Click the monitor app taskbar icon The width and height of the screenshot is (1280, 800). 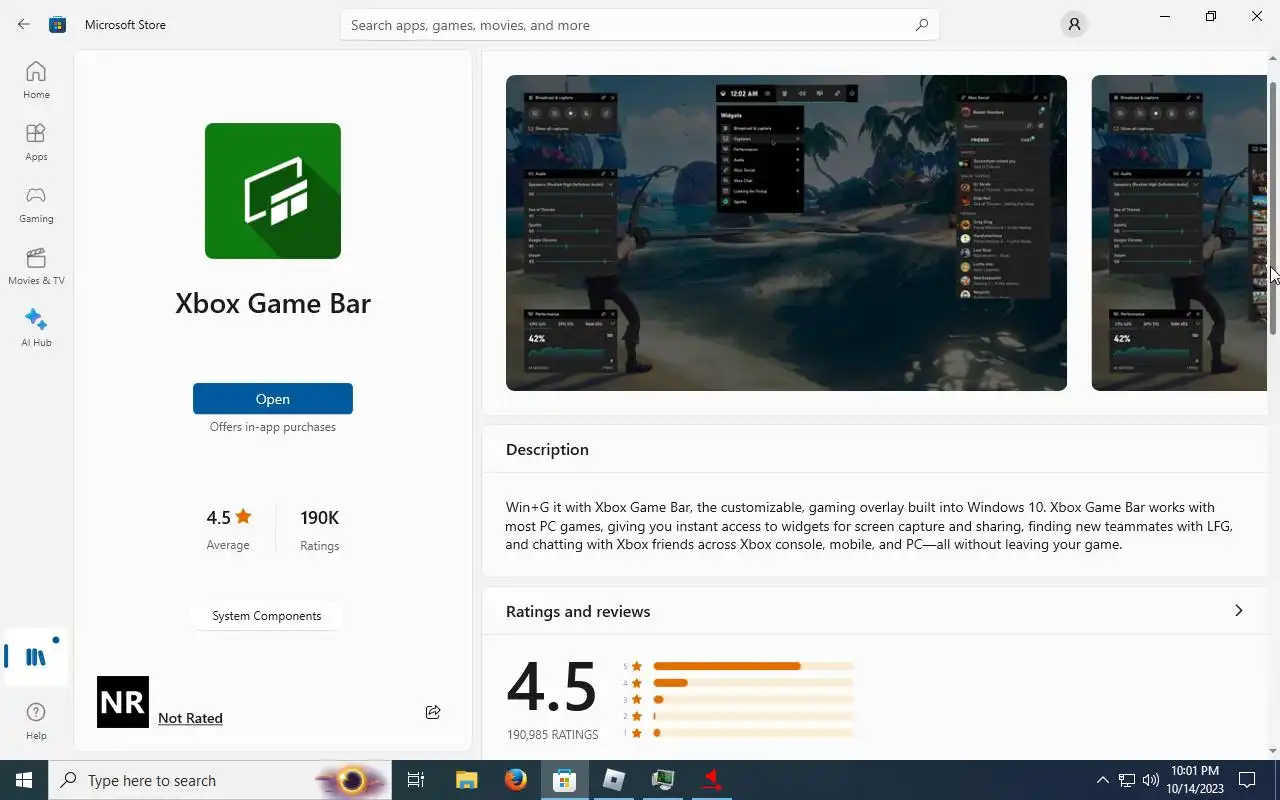(x=663, y=780)
